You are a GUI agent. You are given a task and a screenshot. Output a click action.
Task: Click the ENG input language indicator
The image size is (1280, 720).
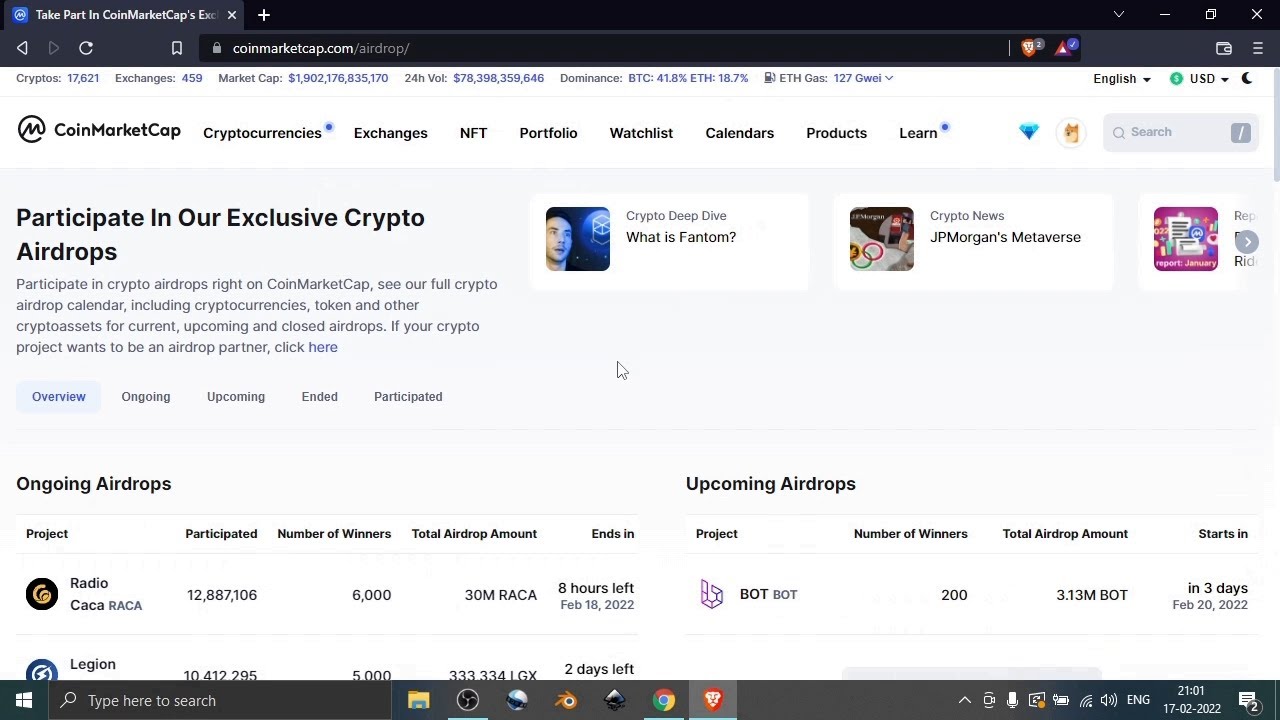click(1138, 700)
